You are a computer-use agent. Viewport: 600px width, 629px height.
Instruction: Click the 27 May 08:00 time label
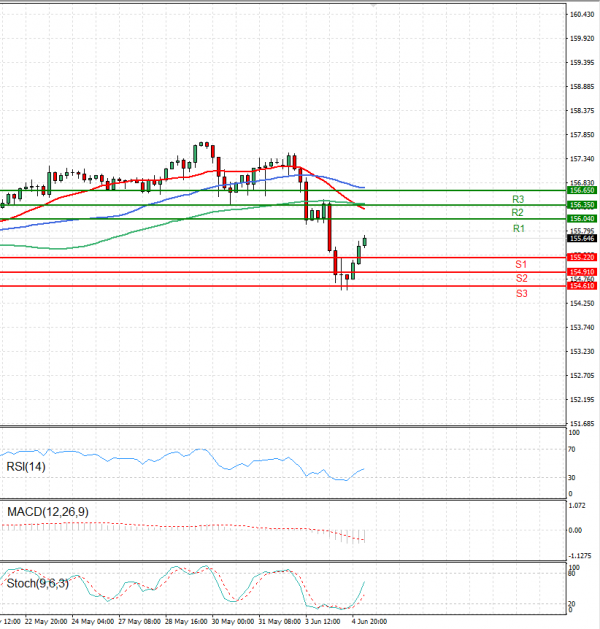[x=140, y=621]
